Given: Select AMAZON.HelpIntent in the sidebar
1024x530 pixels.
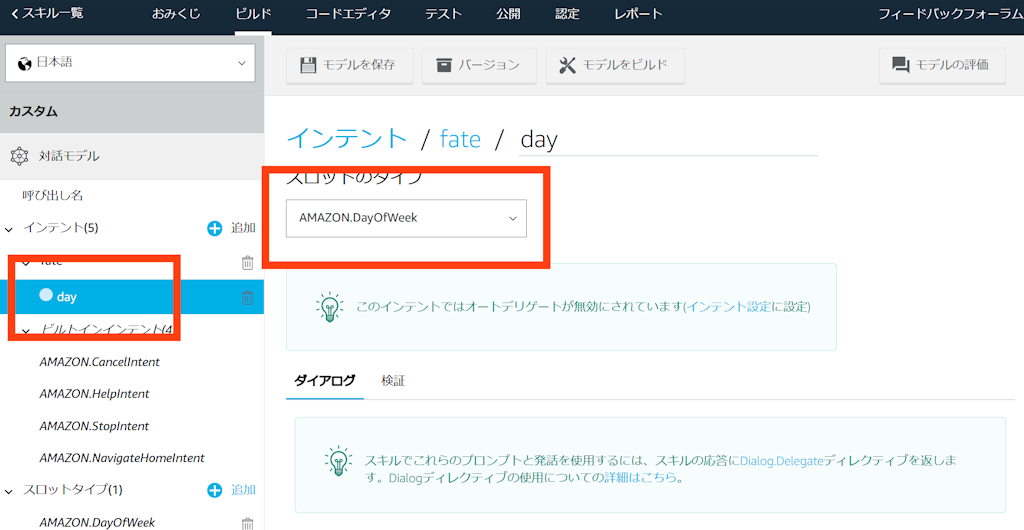Looking at the screenshot, I should tap(94, 394).
